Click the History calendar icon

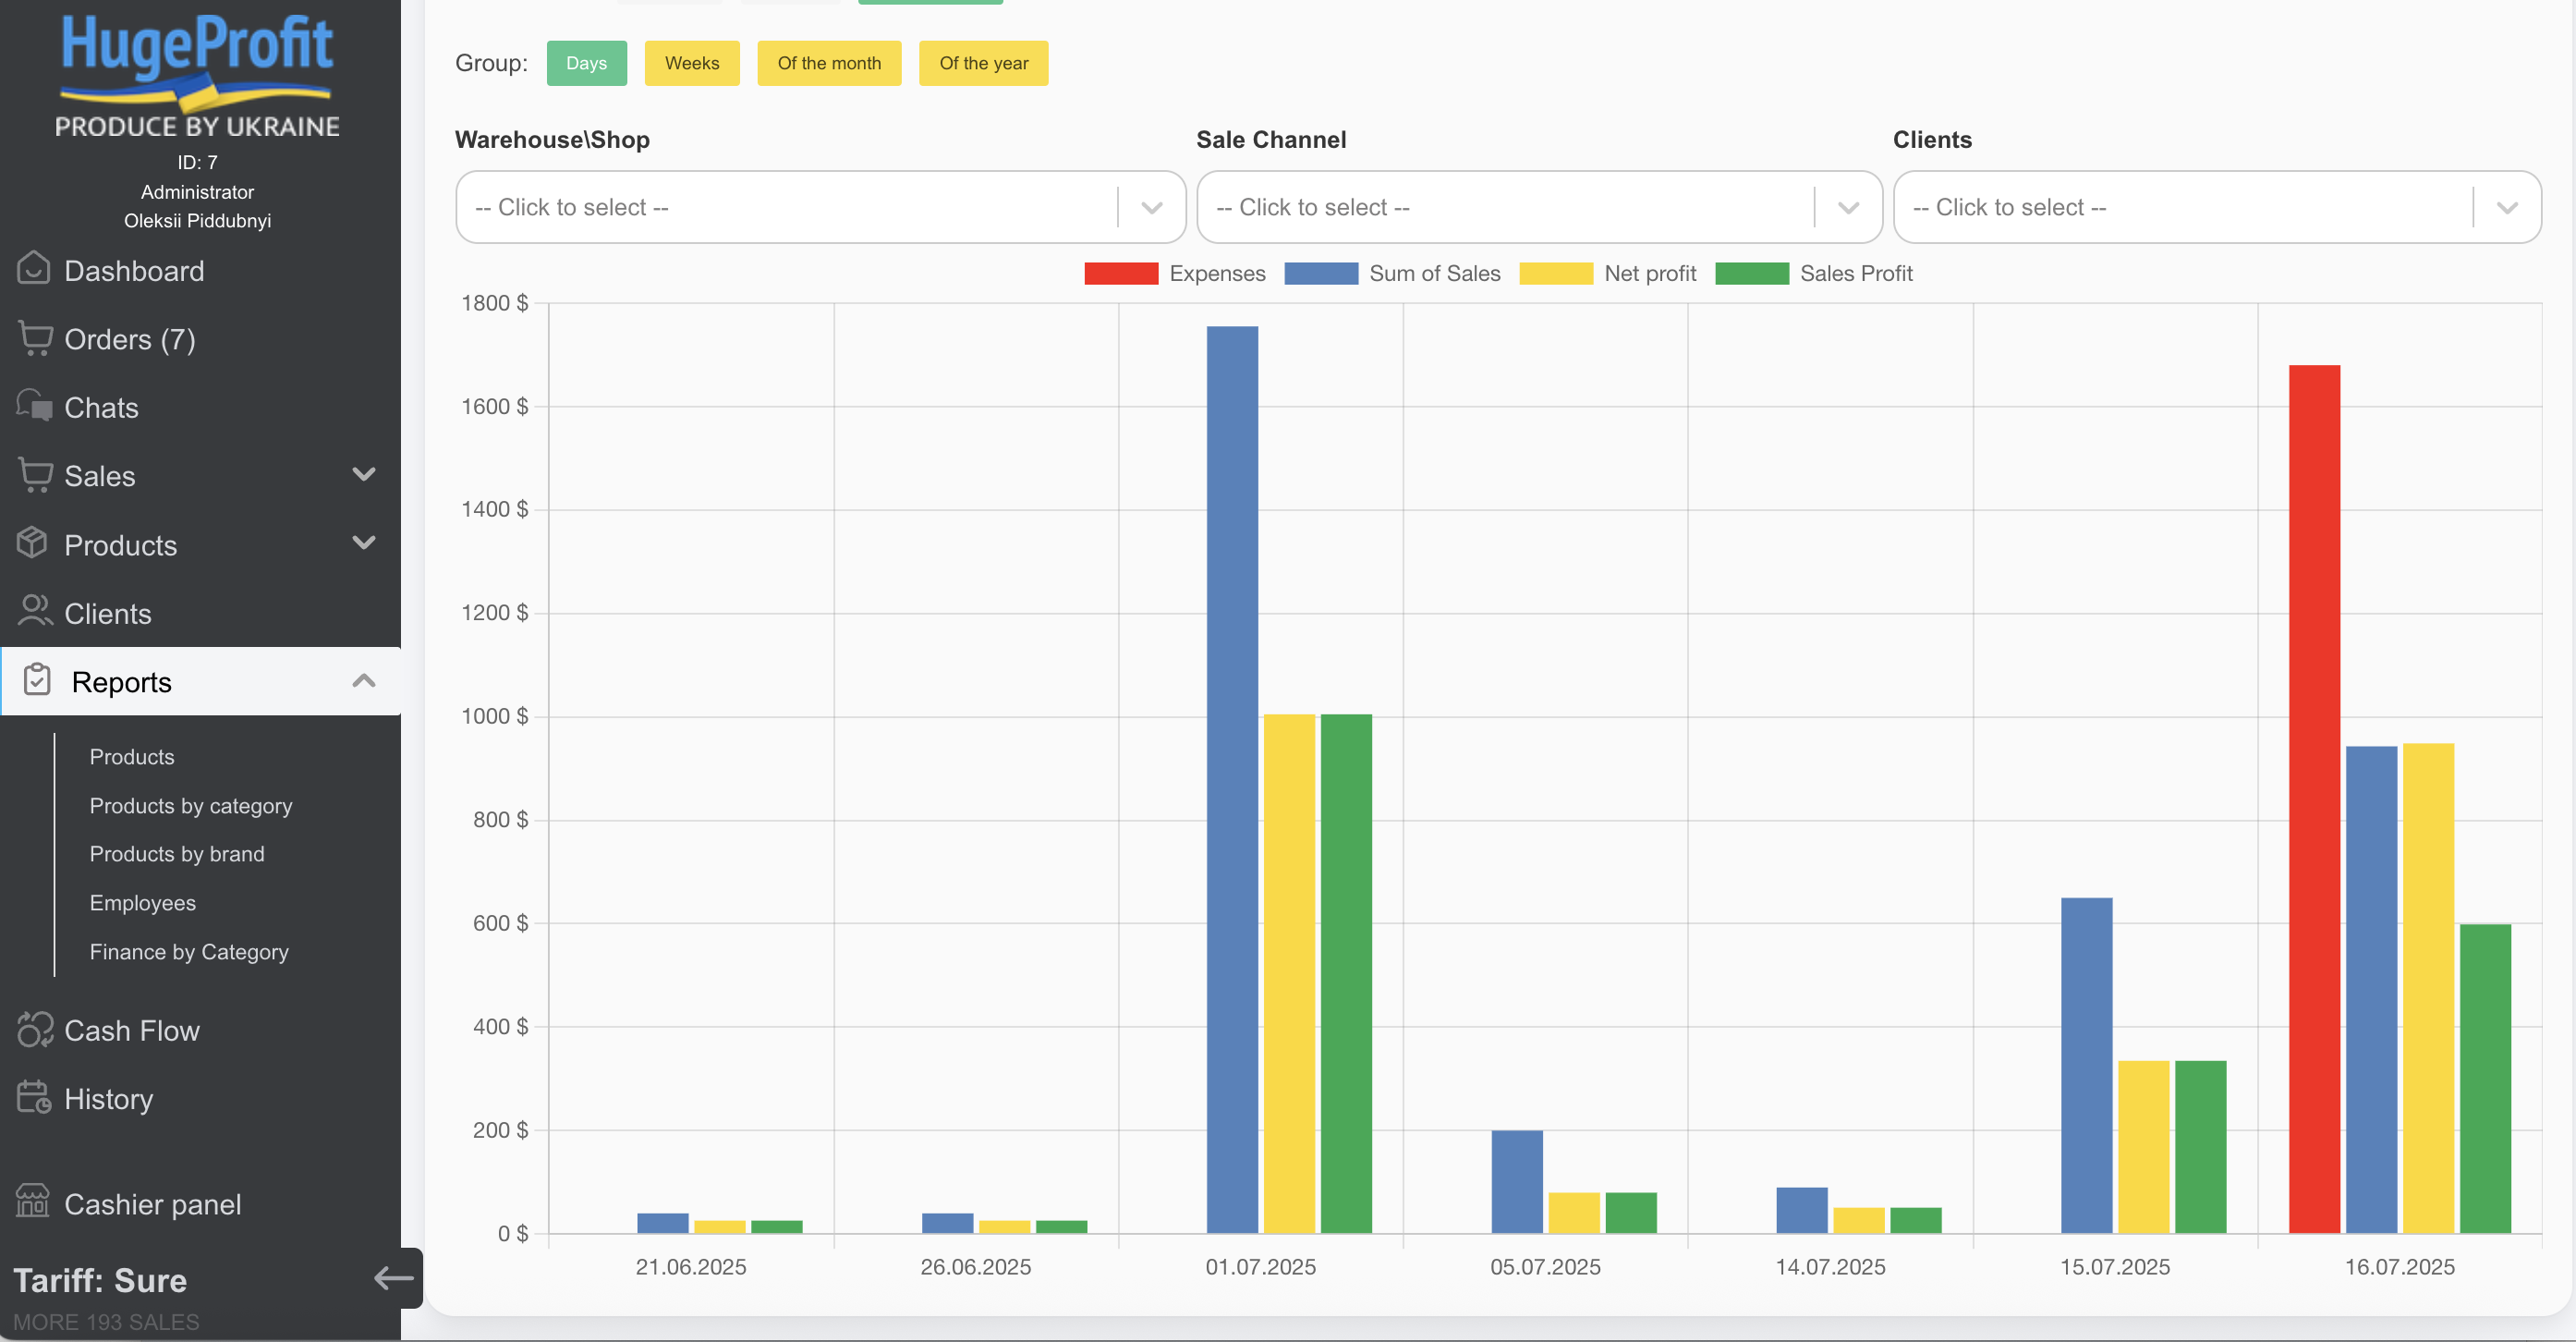click(x=34, y=1097)
